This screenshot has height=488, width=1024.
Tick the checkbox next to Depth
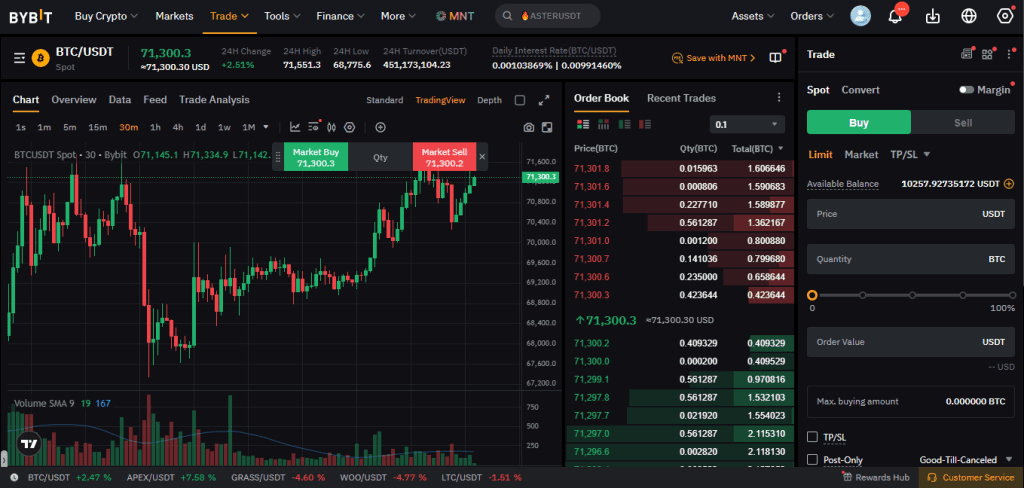pos(520,100)
